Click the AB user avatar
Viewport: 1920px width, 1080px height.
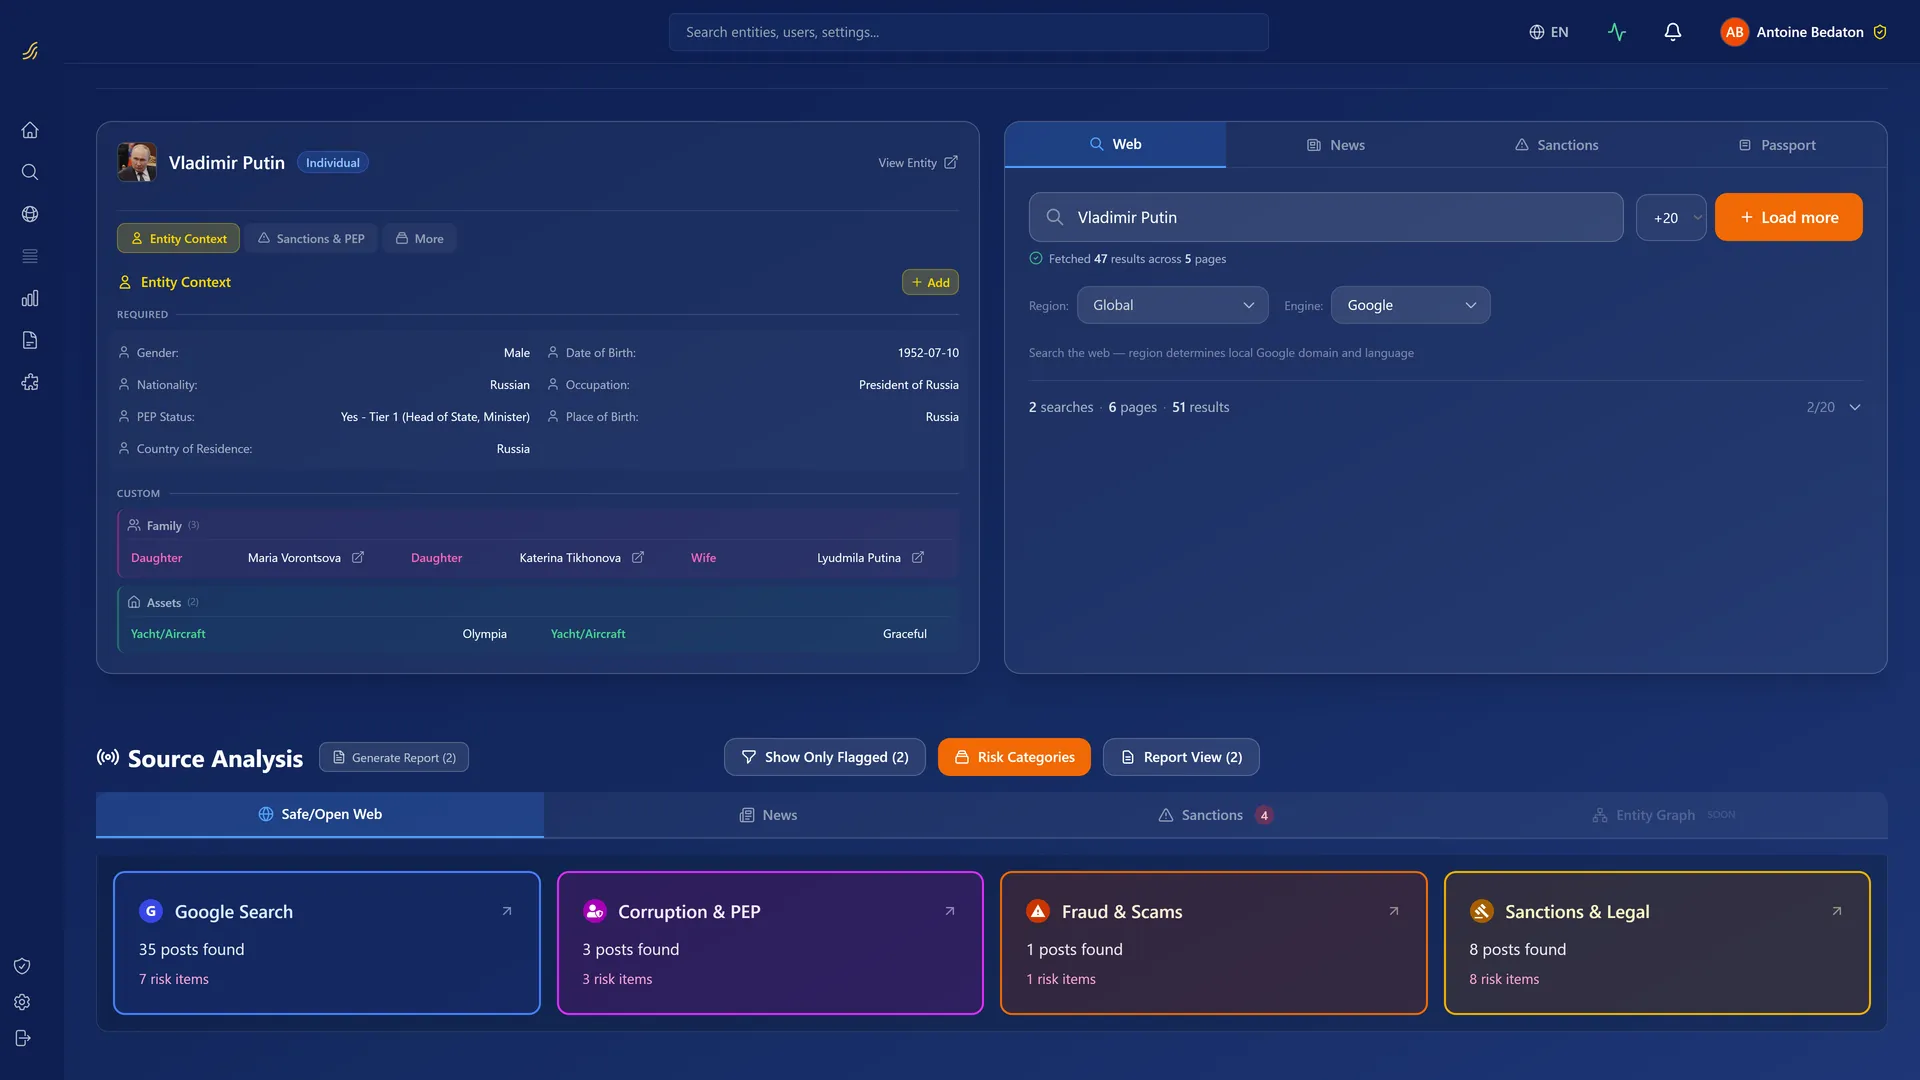[x=1735, y=32]
